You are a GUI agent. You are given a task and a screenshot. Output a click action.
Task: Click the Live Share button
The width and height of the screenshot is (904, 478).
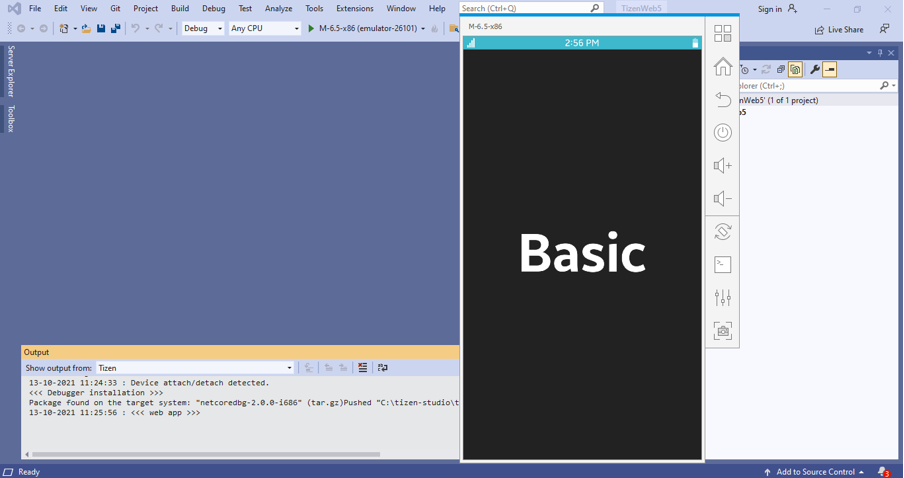pos(839,30)
